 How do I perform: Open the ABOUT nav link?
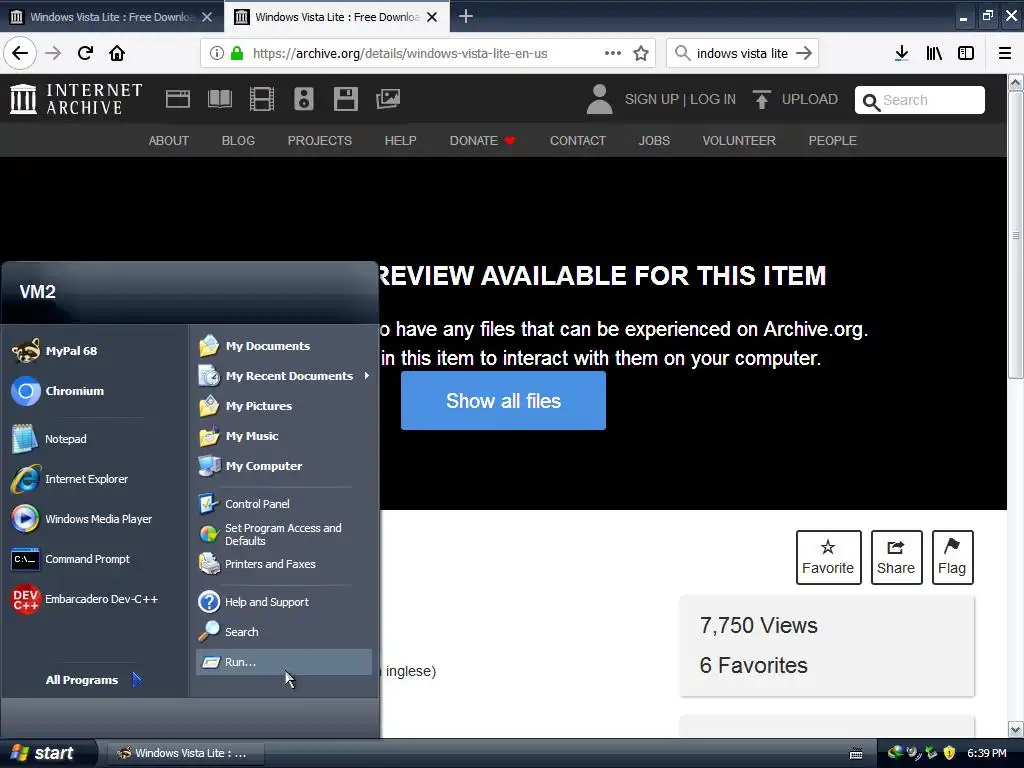(168, 140)
